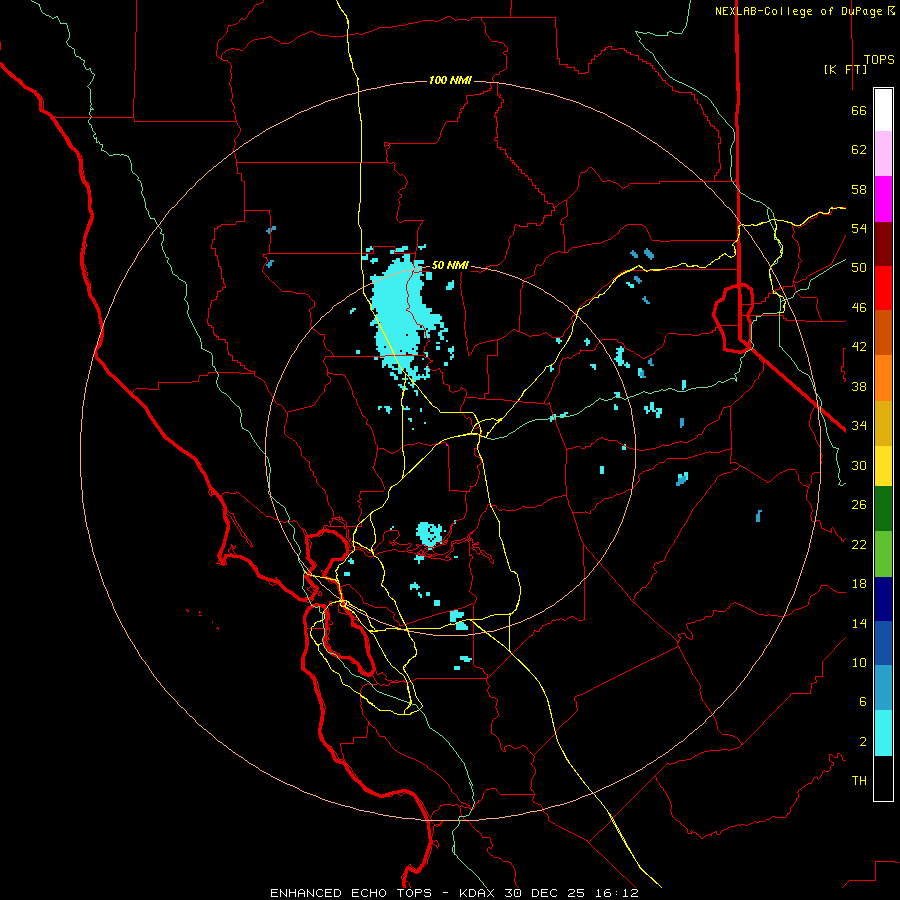Click the dark orange 46 kft legend swatch
This screenshot has height=900, width=900.
pos(883,332)
